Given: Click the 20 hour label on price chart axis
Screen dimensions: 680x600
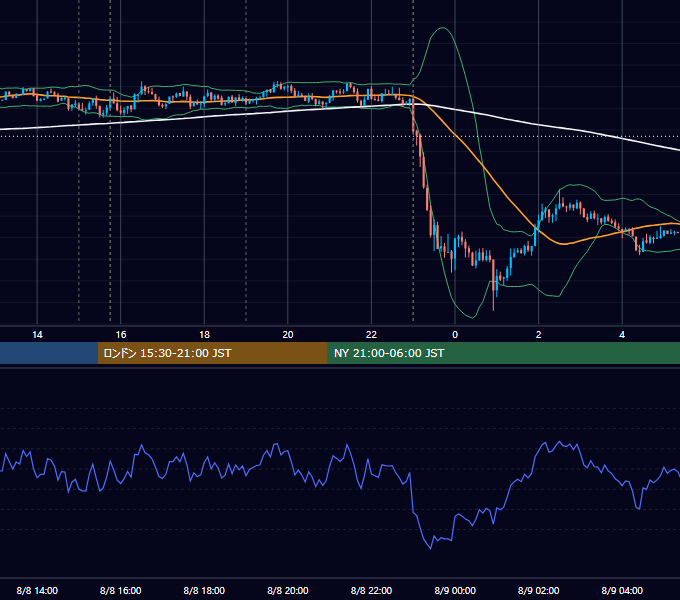Looking at the screenshot, I should 288,335.
